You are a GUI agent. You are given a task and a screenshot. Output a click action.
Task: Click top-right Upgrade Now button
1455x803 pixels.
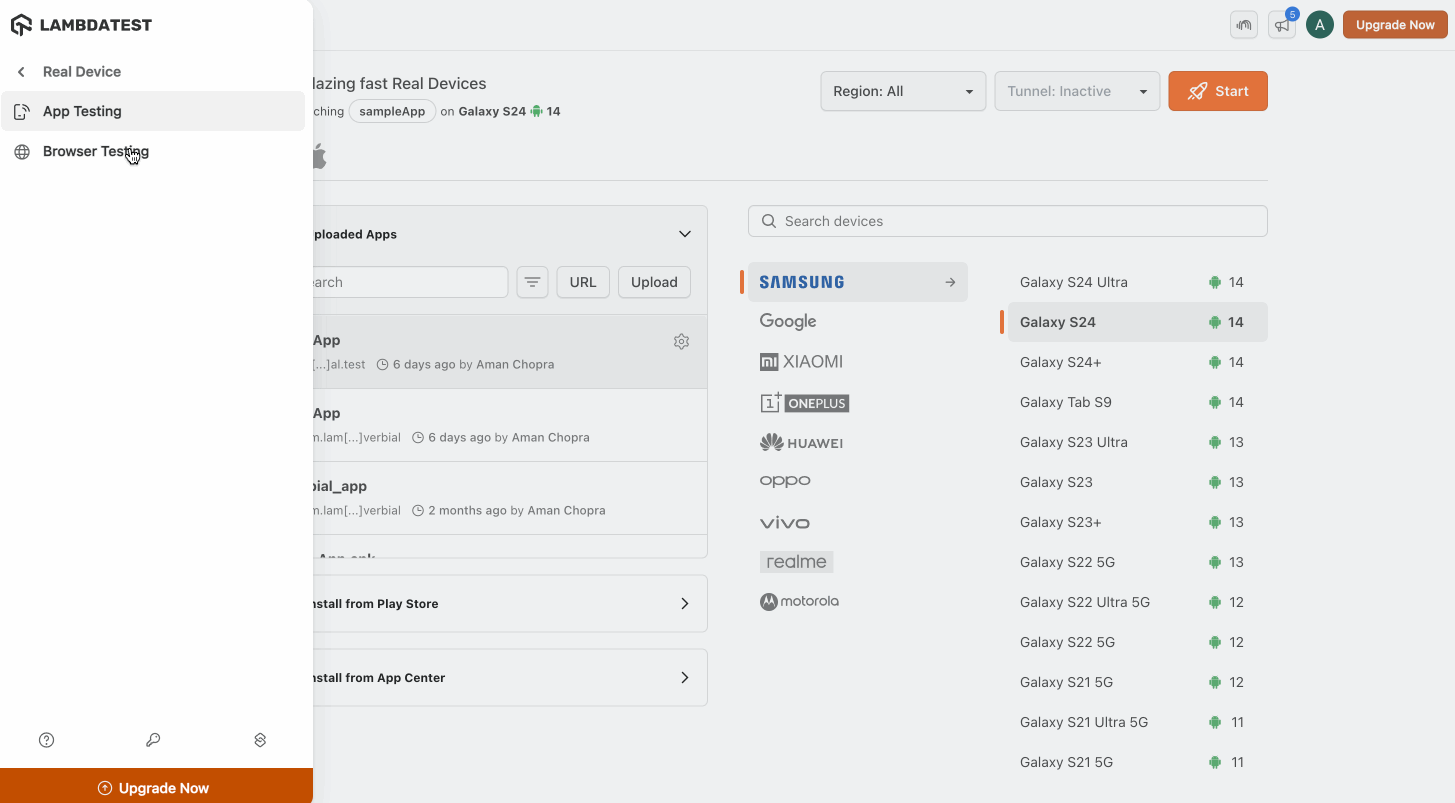tap(1395, 25)
